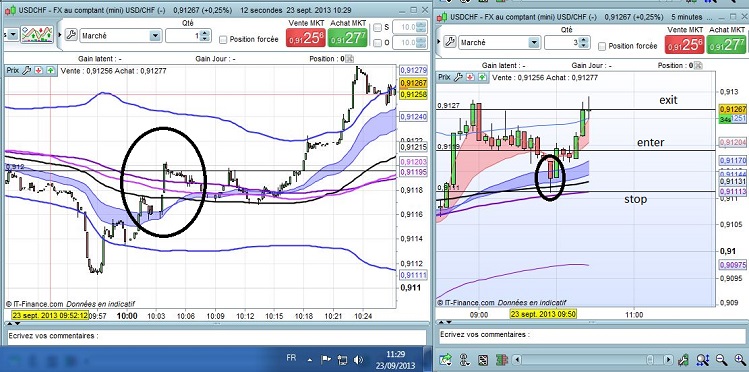Viewport: 749px width, 372px height.
Task: Click yellow date label 23 sept. 2013 09:52:12
Action: 50,316
